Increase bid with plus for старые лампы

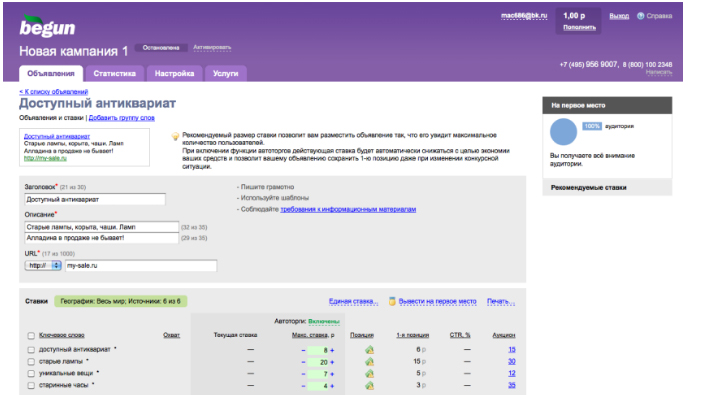click(332, 362)
